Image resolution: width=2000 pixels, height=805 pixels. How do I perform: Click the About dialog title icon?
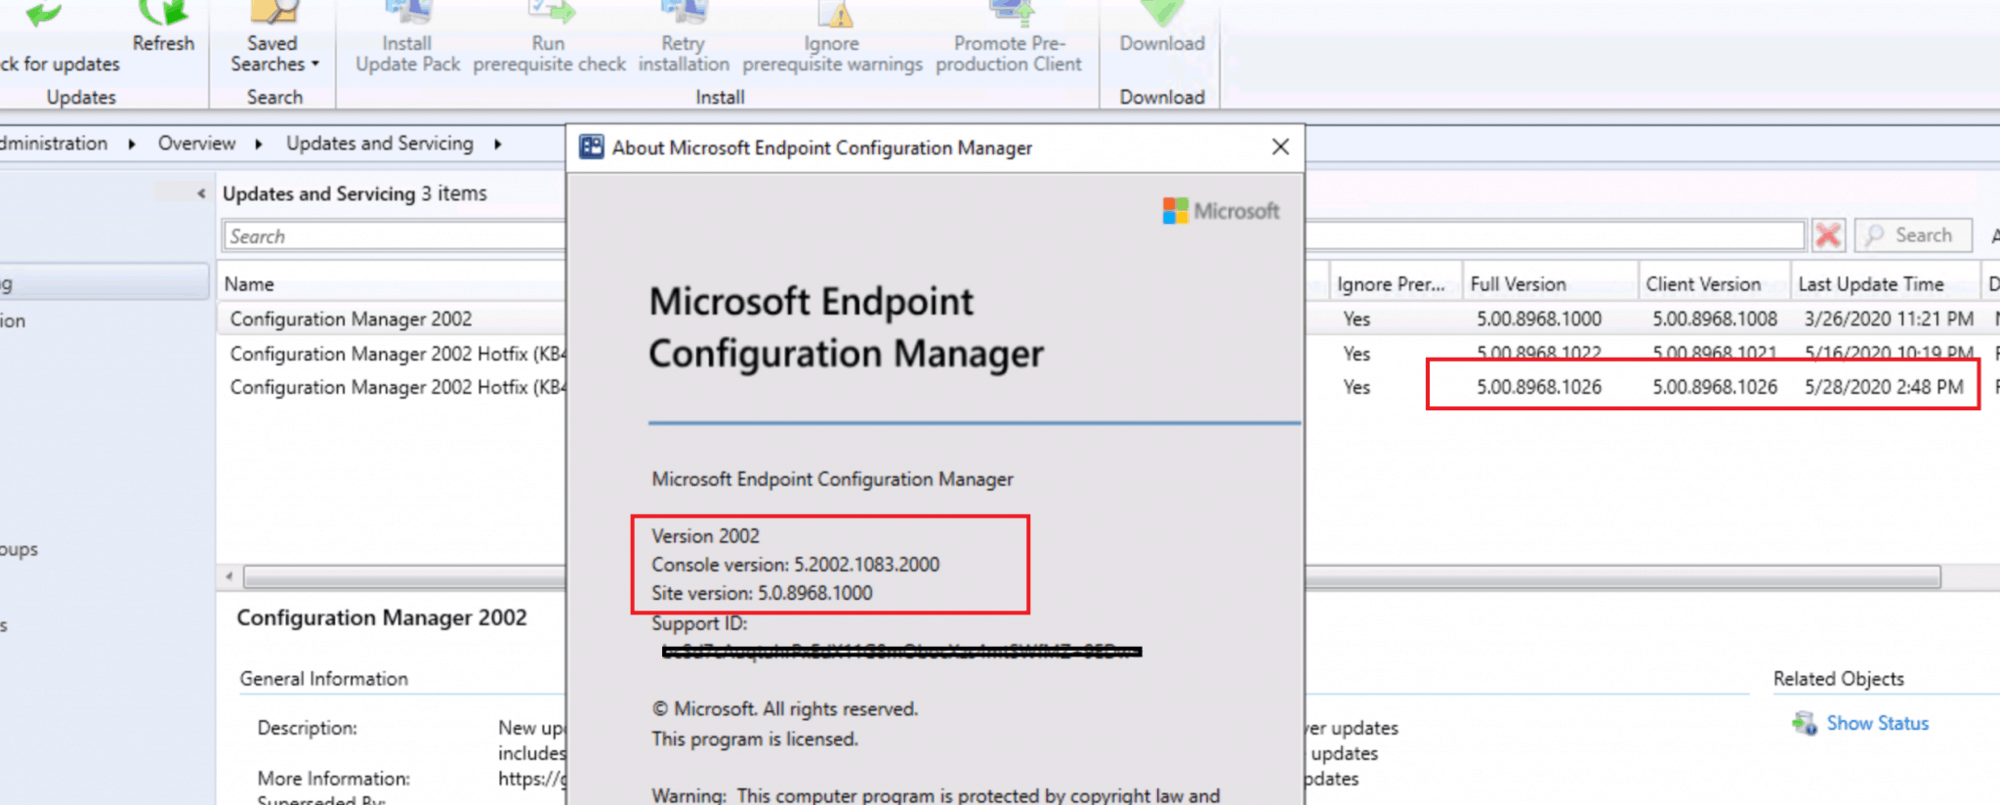coord(592,147)
